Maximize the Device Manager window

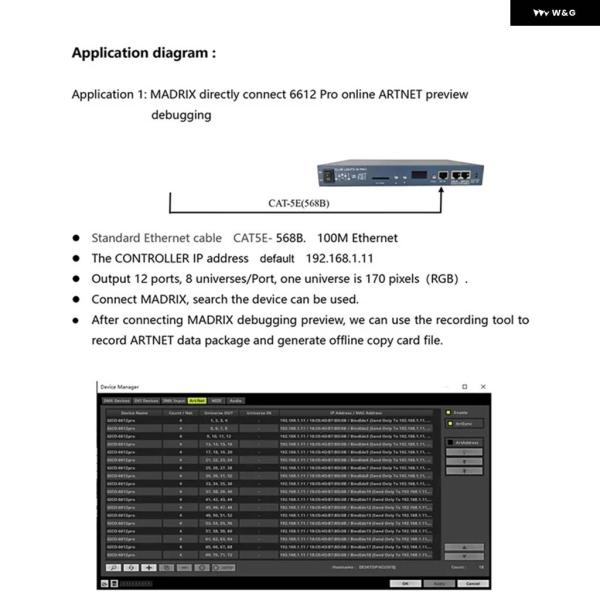click(465, 386)
